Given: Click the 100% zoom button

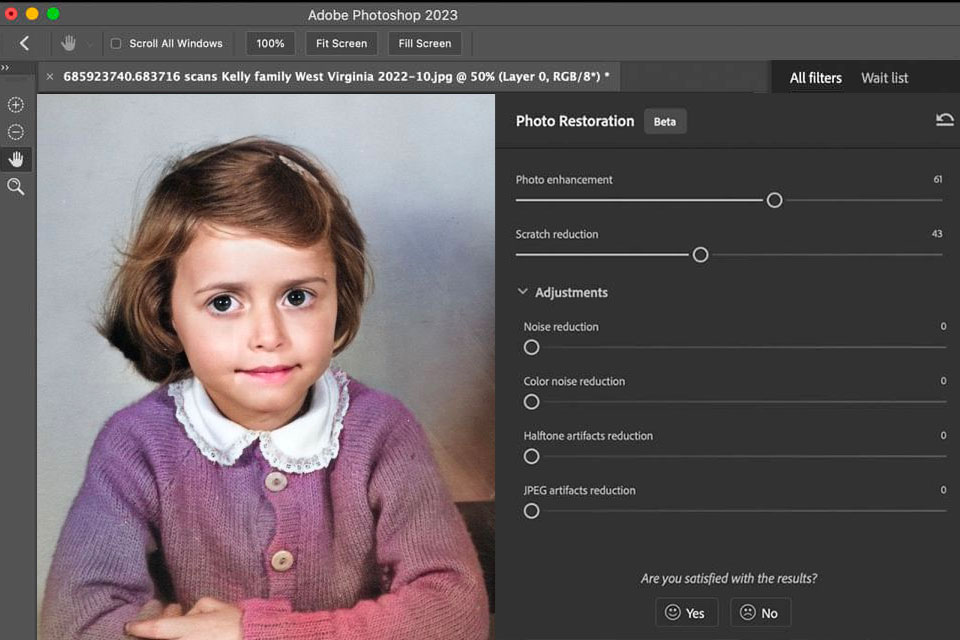Looking at the screenshot, I should 270,43.
